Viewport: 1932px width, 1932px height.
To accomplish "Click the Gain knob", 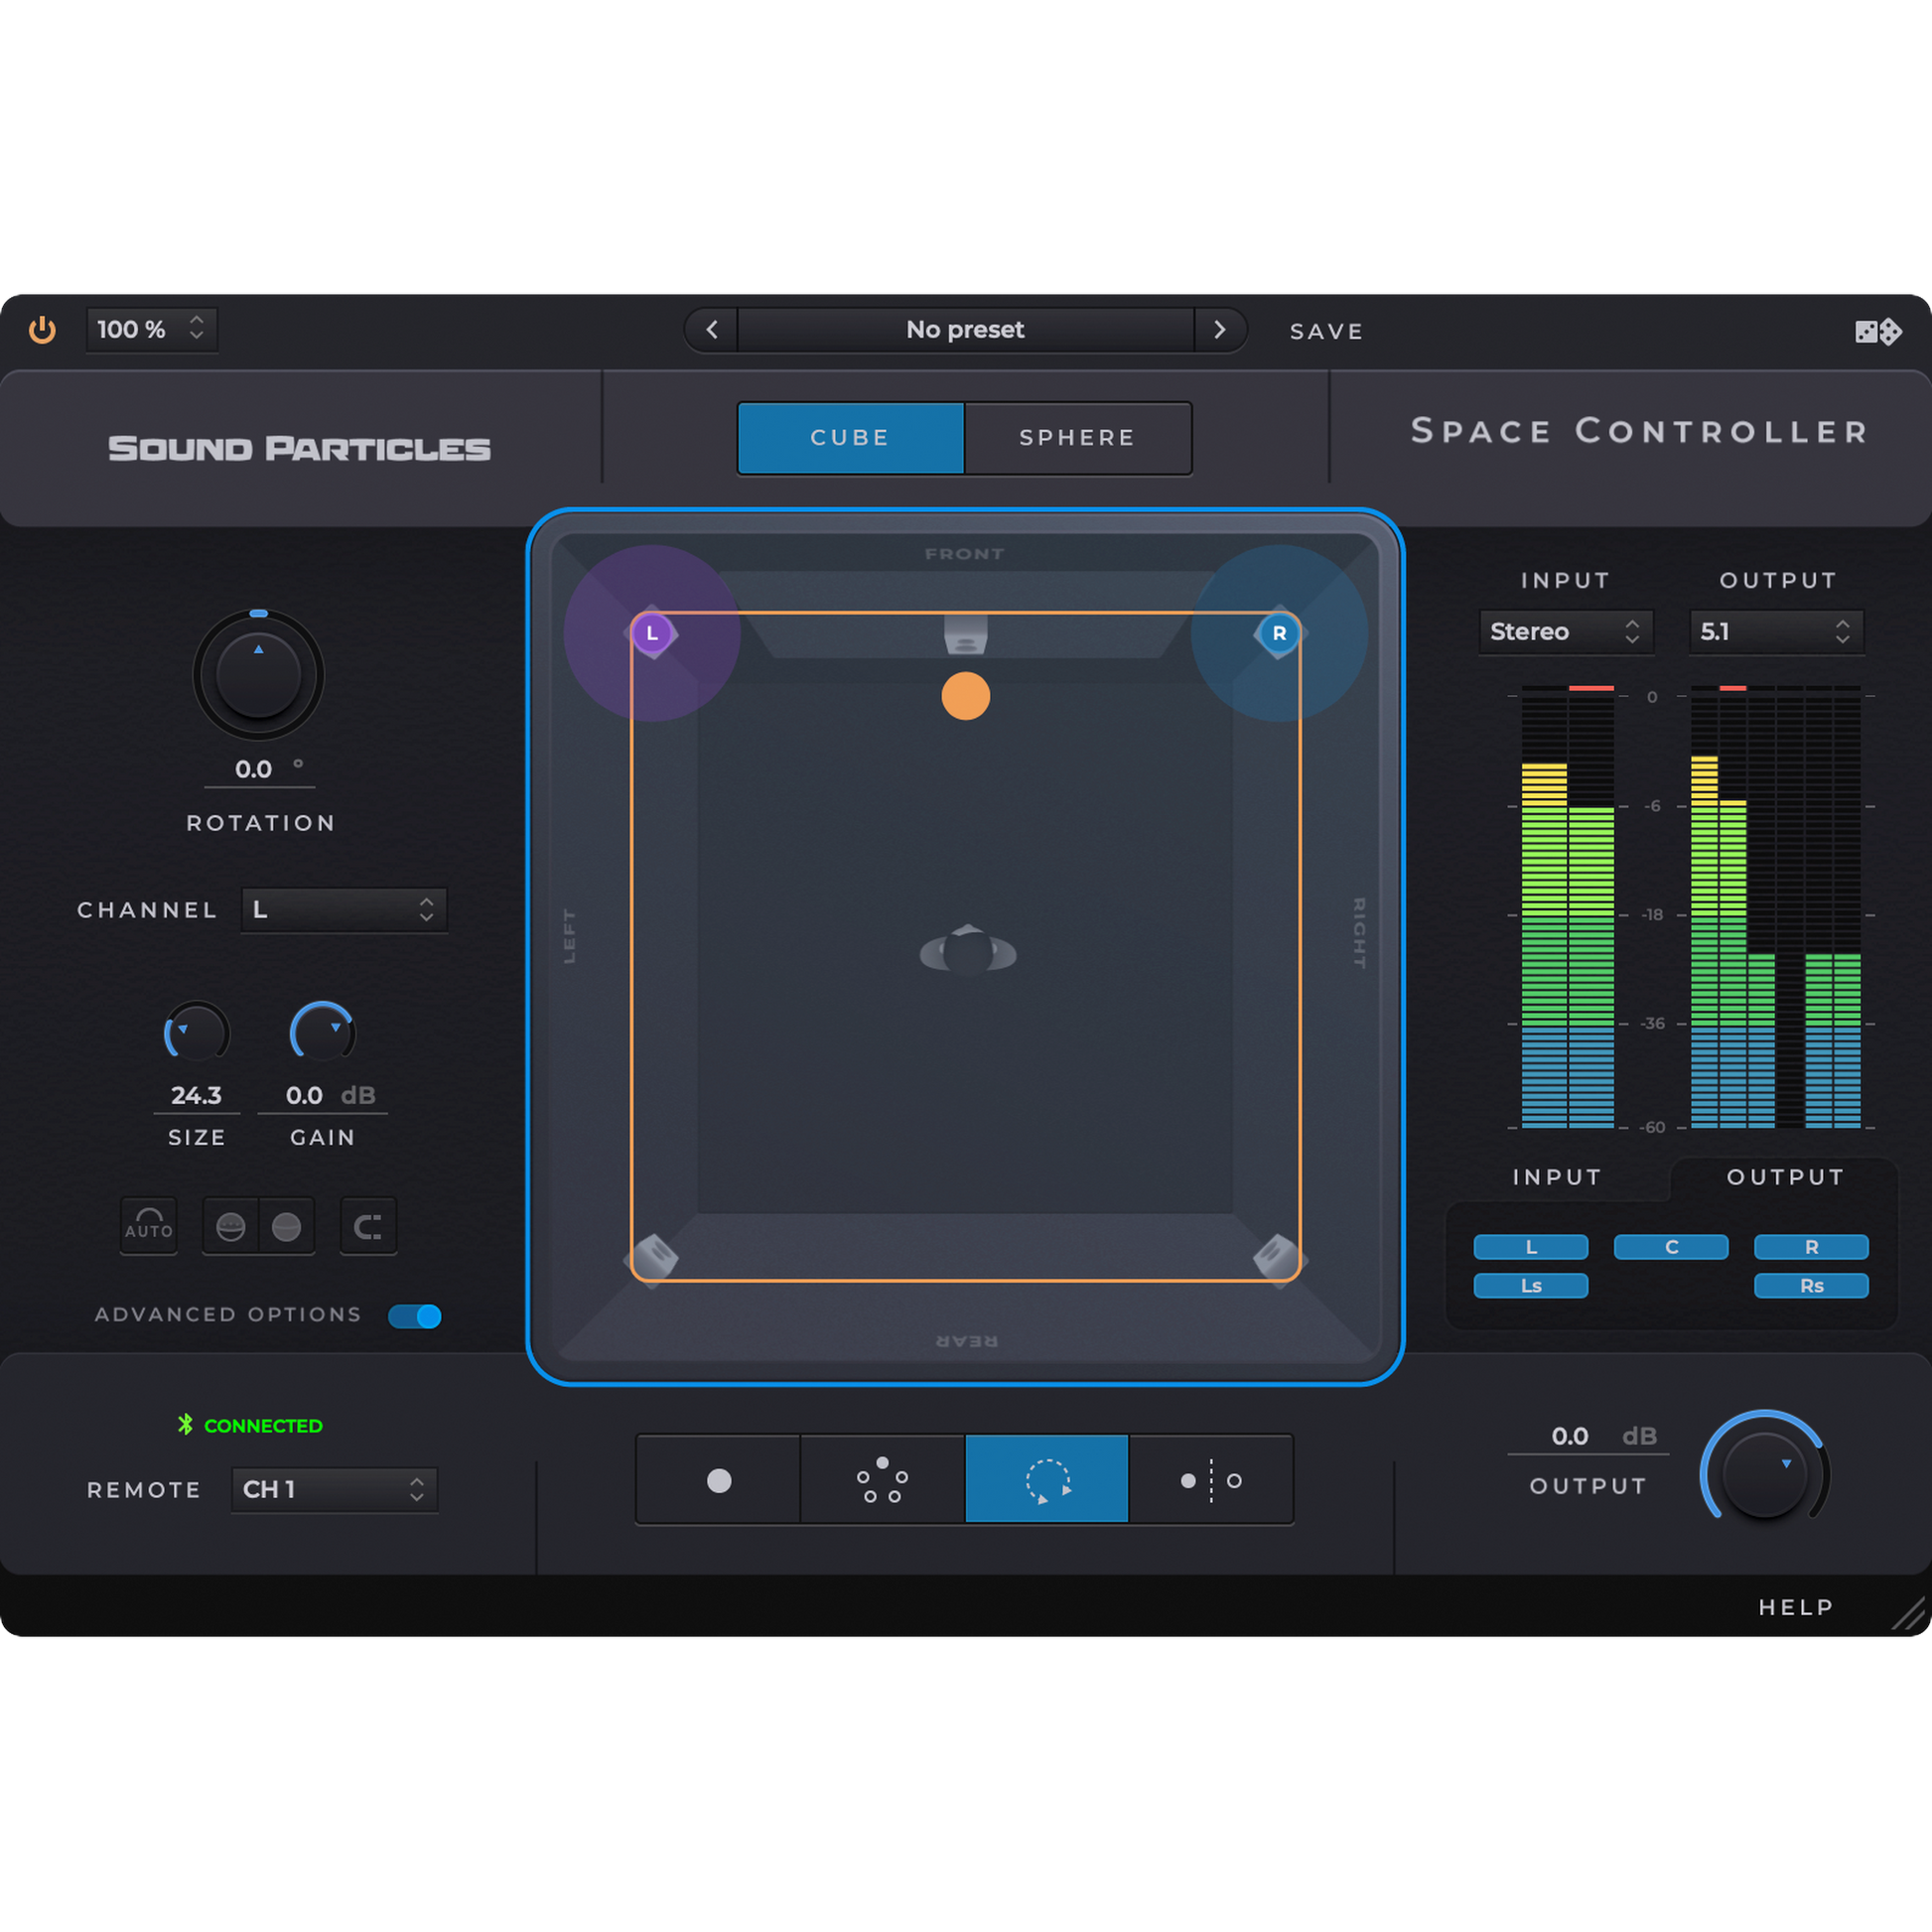I will [322, 1033].
